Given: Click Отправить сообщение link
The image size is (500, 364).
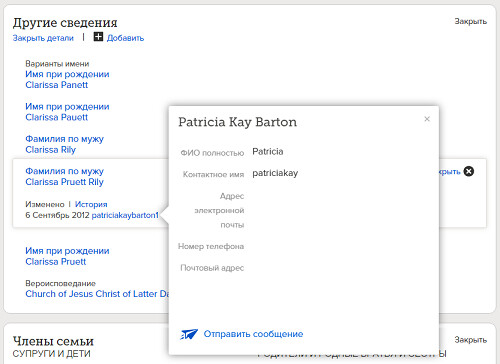Looking at the screenshot, I should pos(253,334).
